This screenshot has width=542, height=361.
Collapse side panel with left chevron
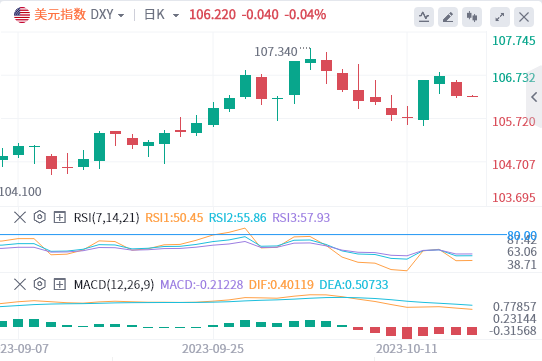point(534,97)
